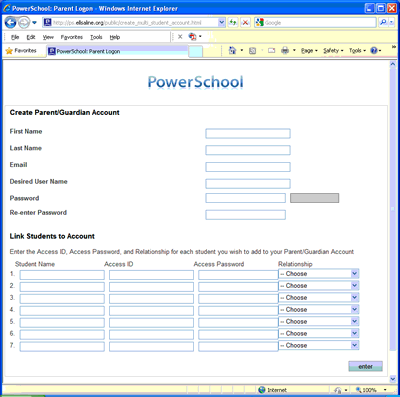Screen dimensions: 400x397
Task: Open the recent pages dropdown beside Forward
Action: pyautogui.click(x=34, y=23)
